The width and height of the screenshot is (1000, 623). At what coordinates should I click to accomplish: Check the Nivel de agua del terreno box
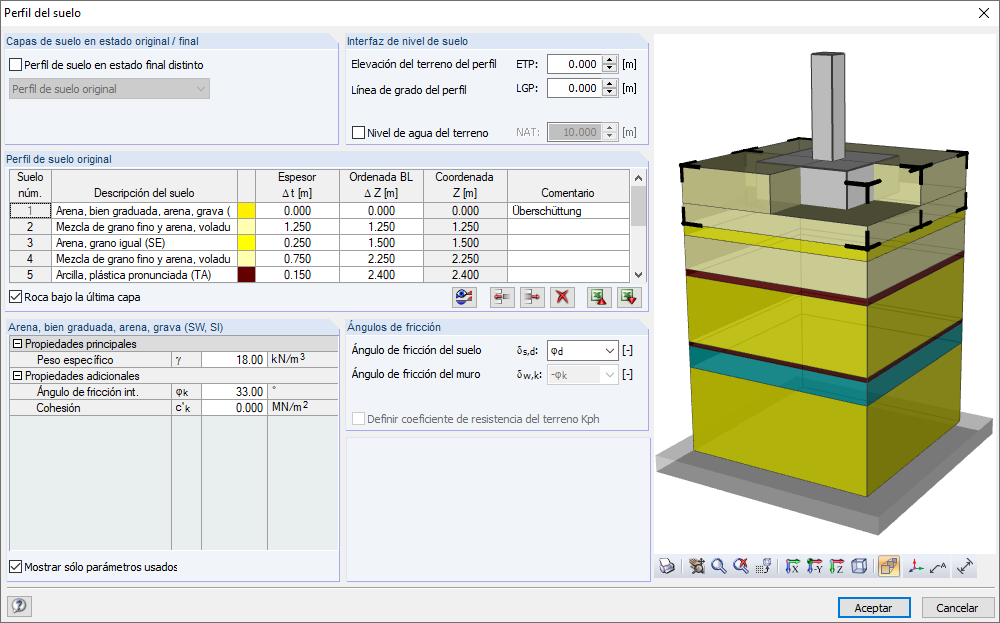(359, 133)
